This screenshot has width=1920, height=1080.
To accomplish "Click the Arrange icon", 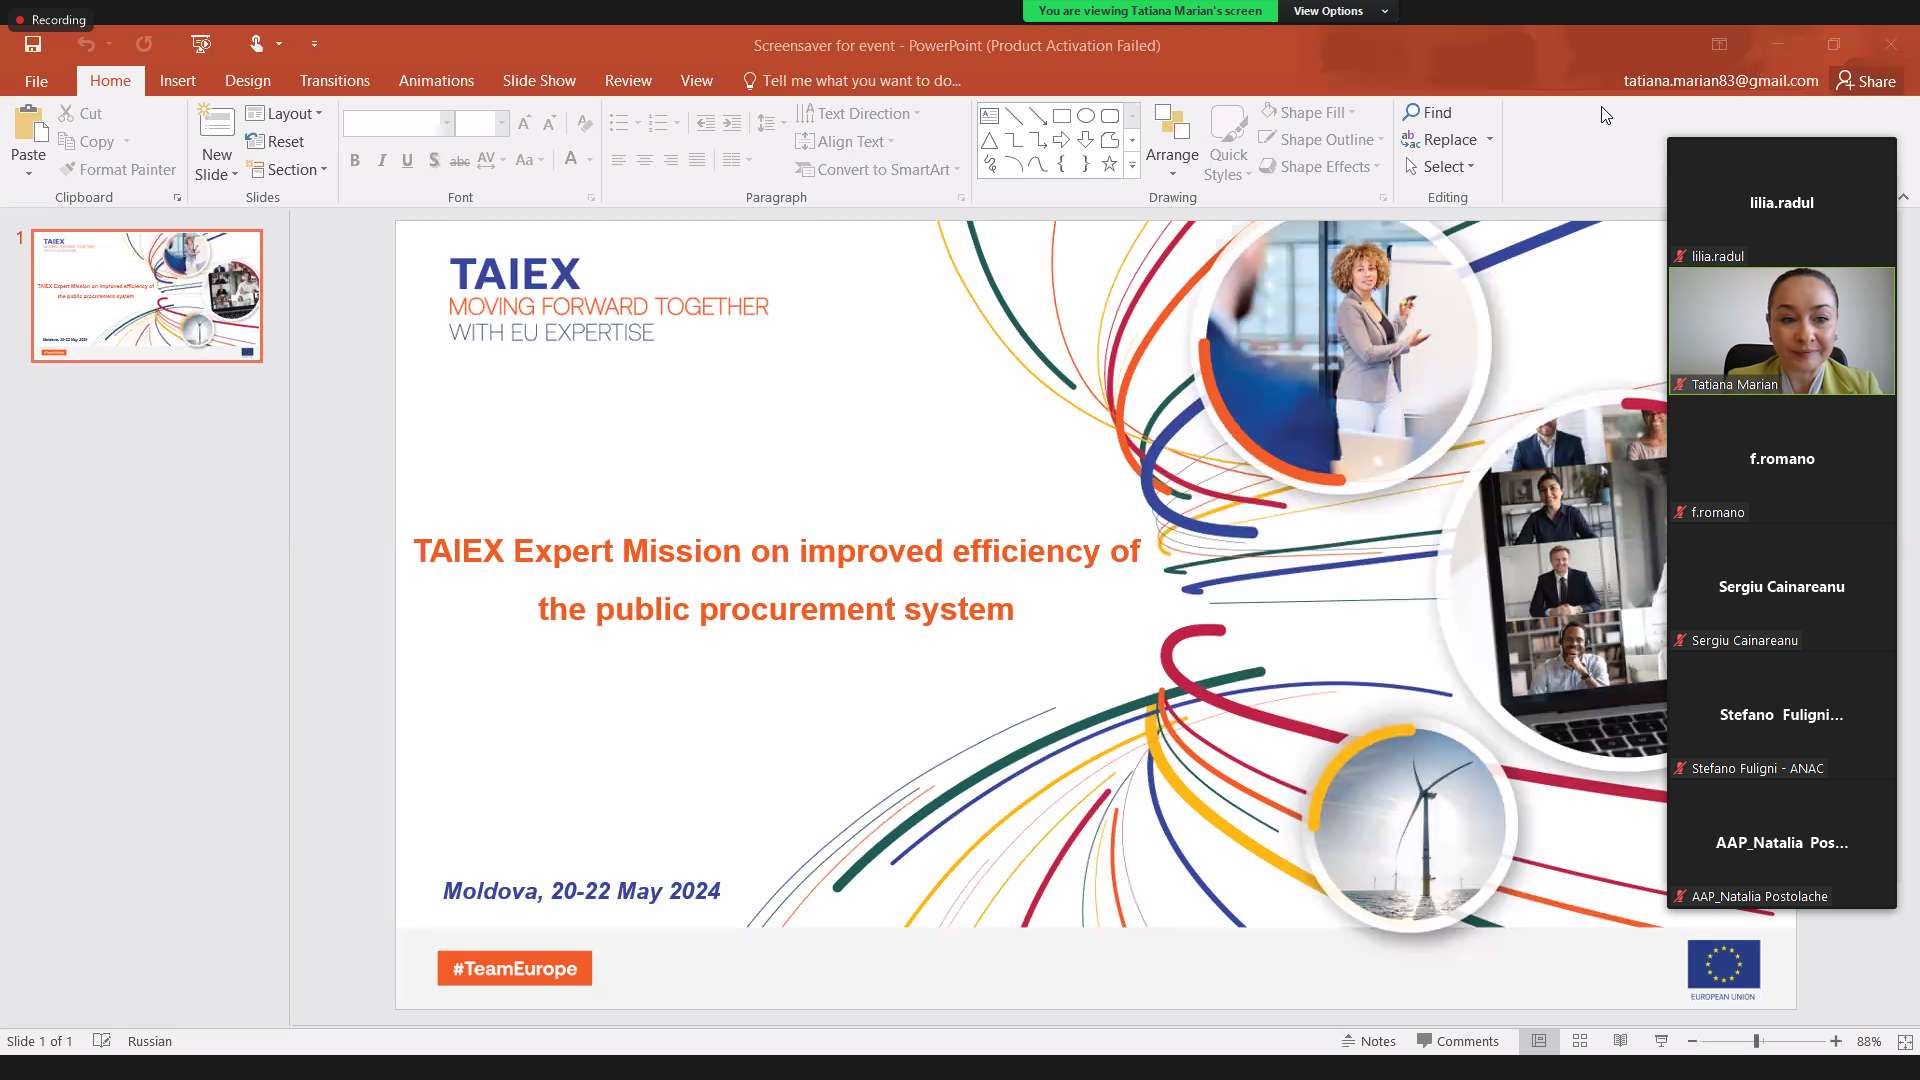I will point(1172,123).
